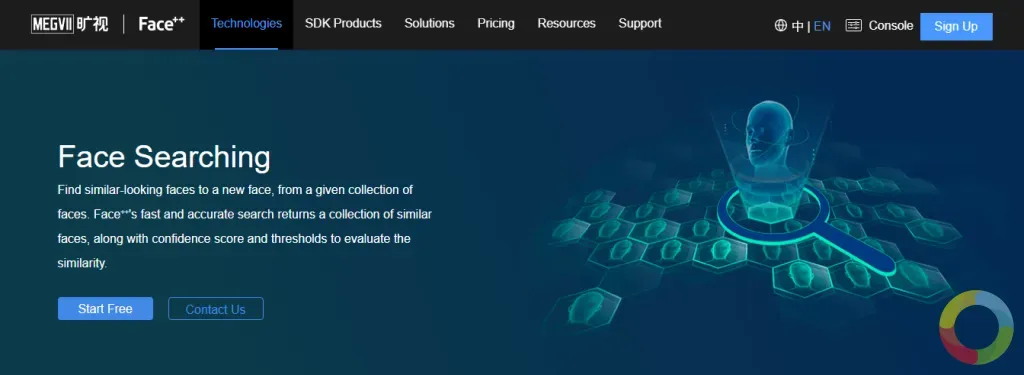Open the Console link
Screen dimensions: 1024x375
(x=890, y=26)
